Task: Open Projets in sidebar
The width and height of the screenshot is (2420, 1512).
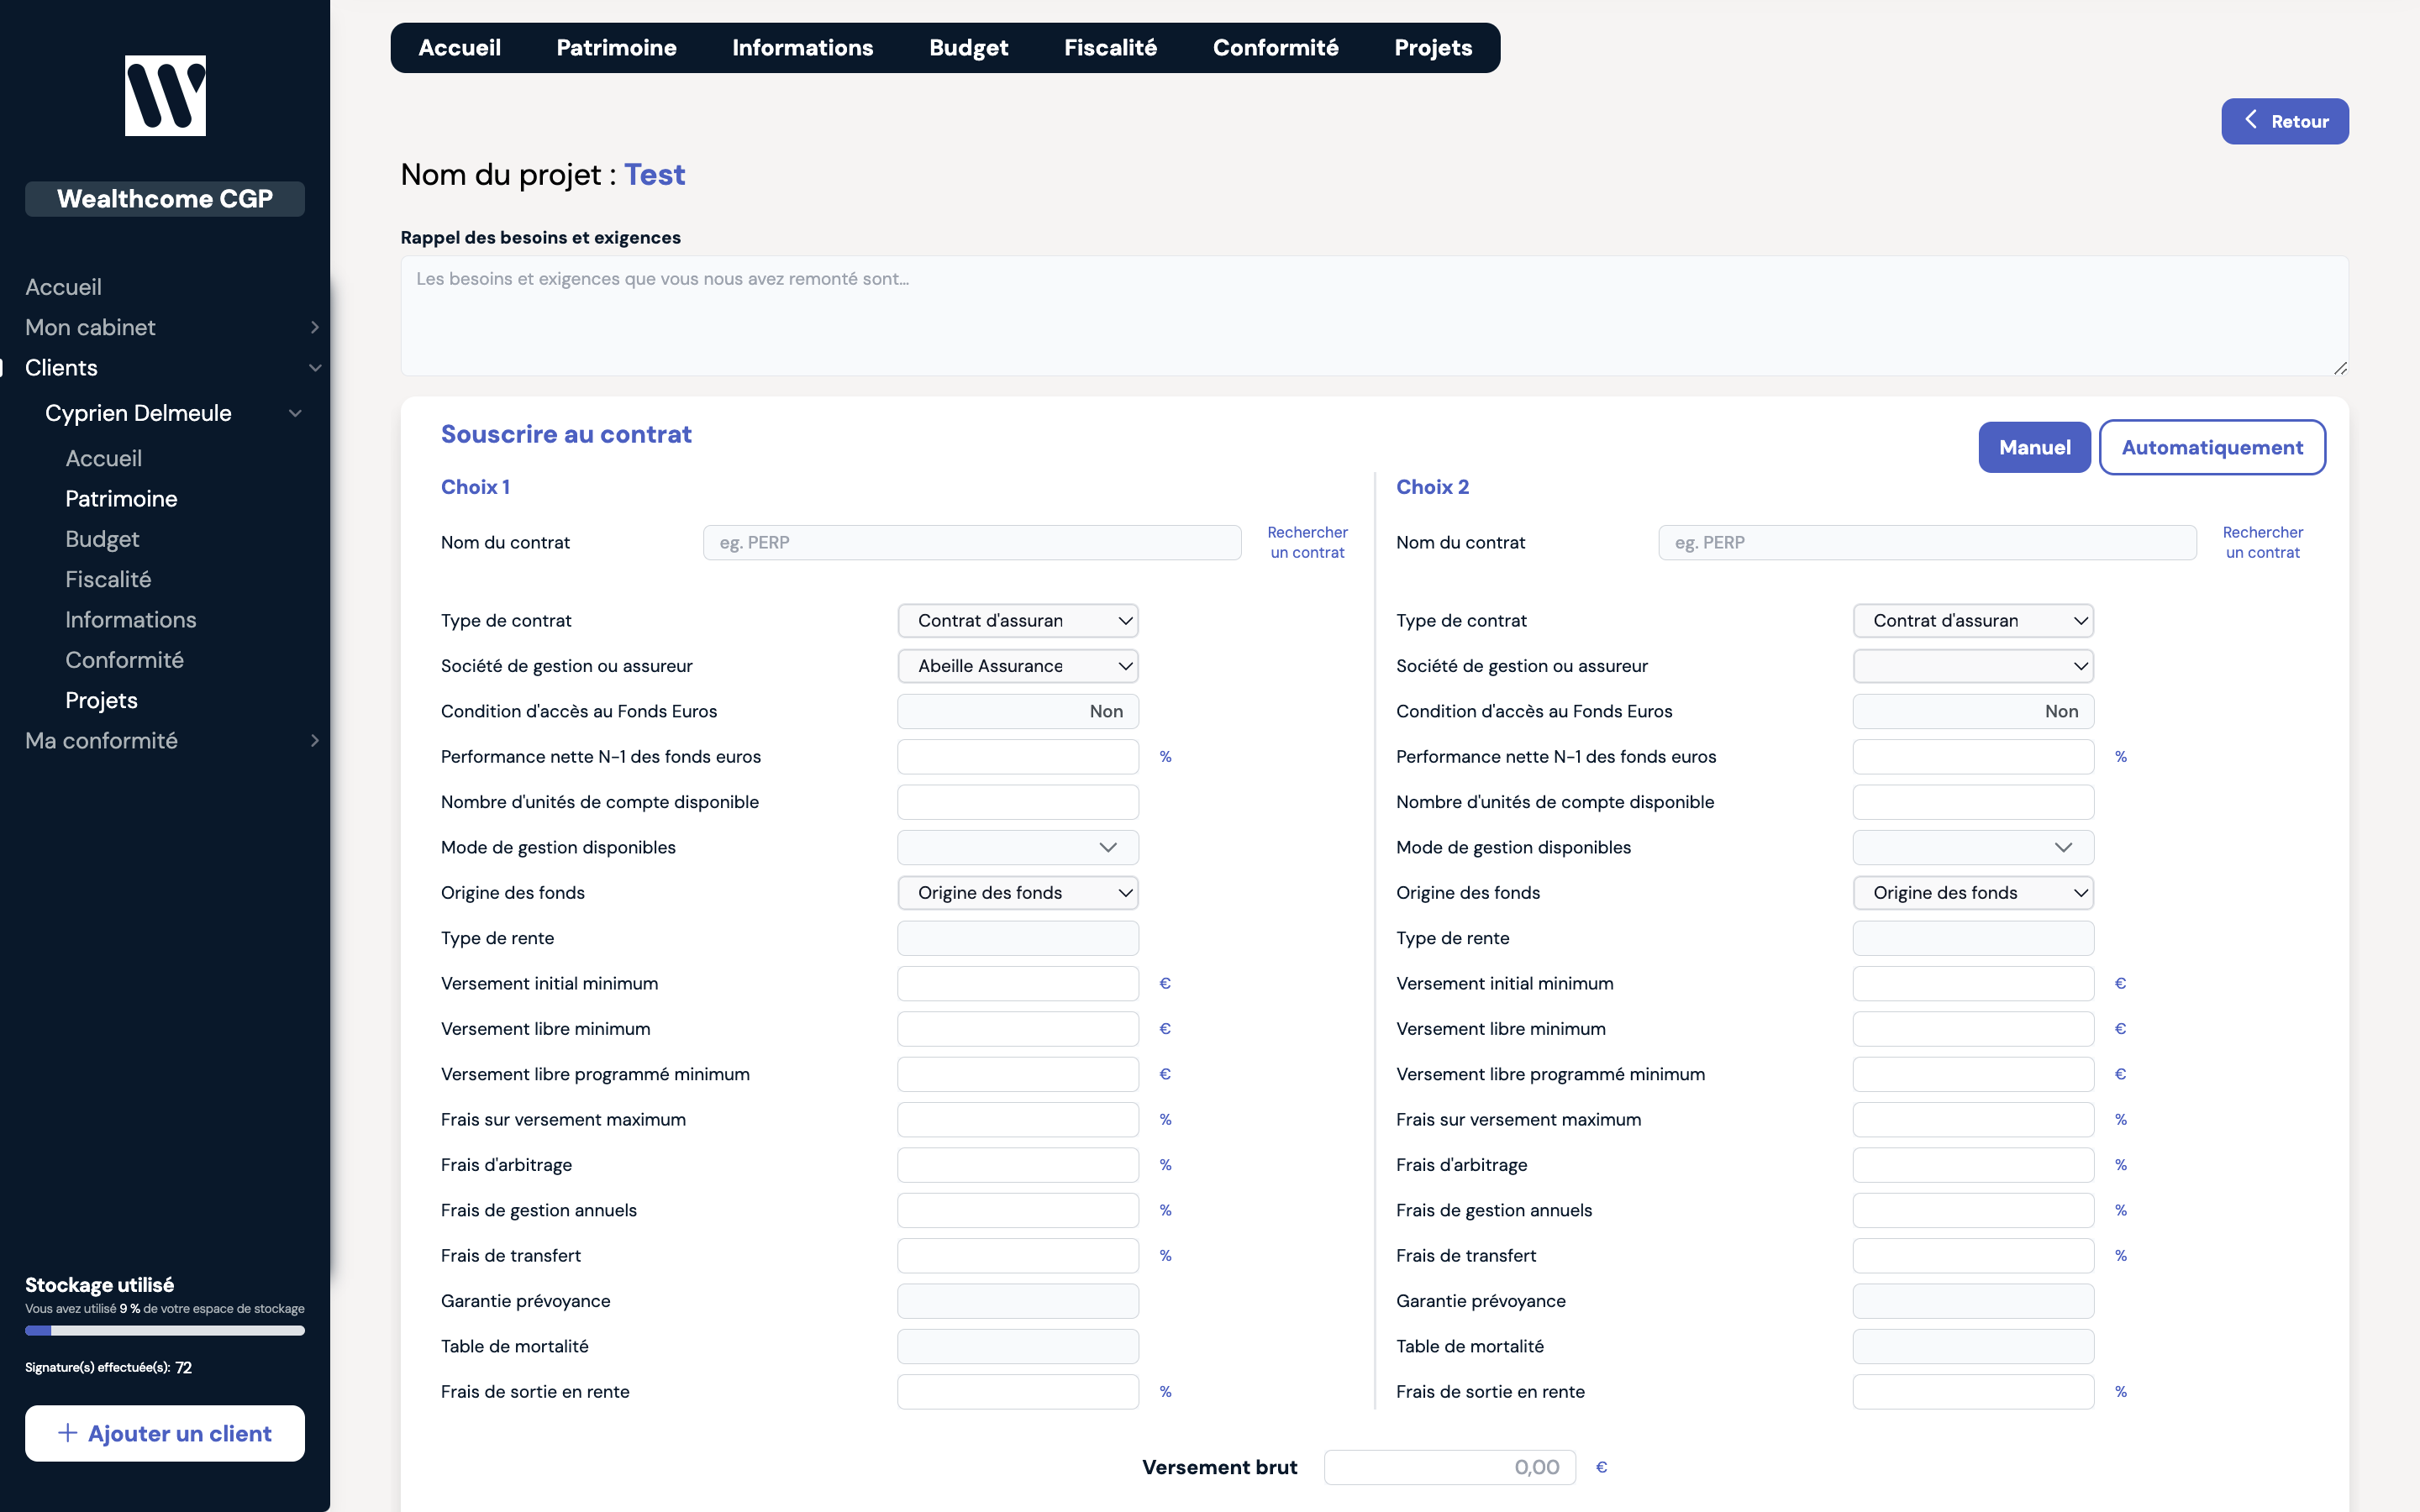Action: point(101,700)
